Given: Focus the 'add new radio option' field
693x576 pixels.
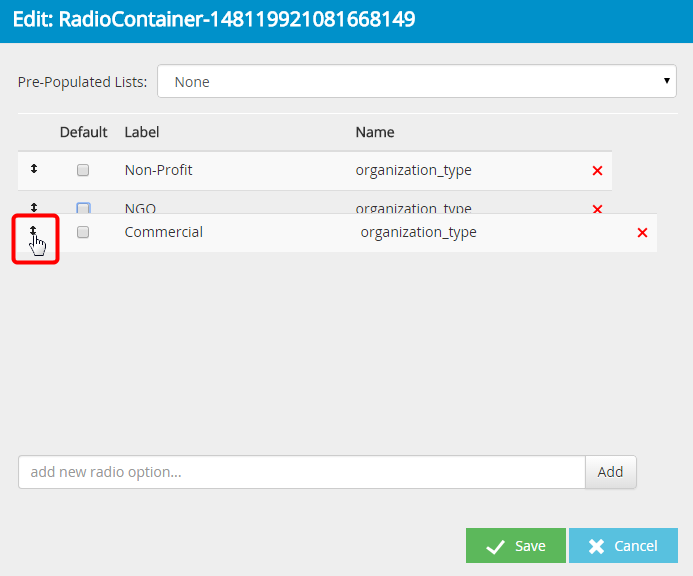Looking at the screenshot, I should [x=300, y=472].
